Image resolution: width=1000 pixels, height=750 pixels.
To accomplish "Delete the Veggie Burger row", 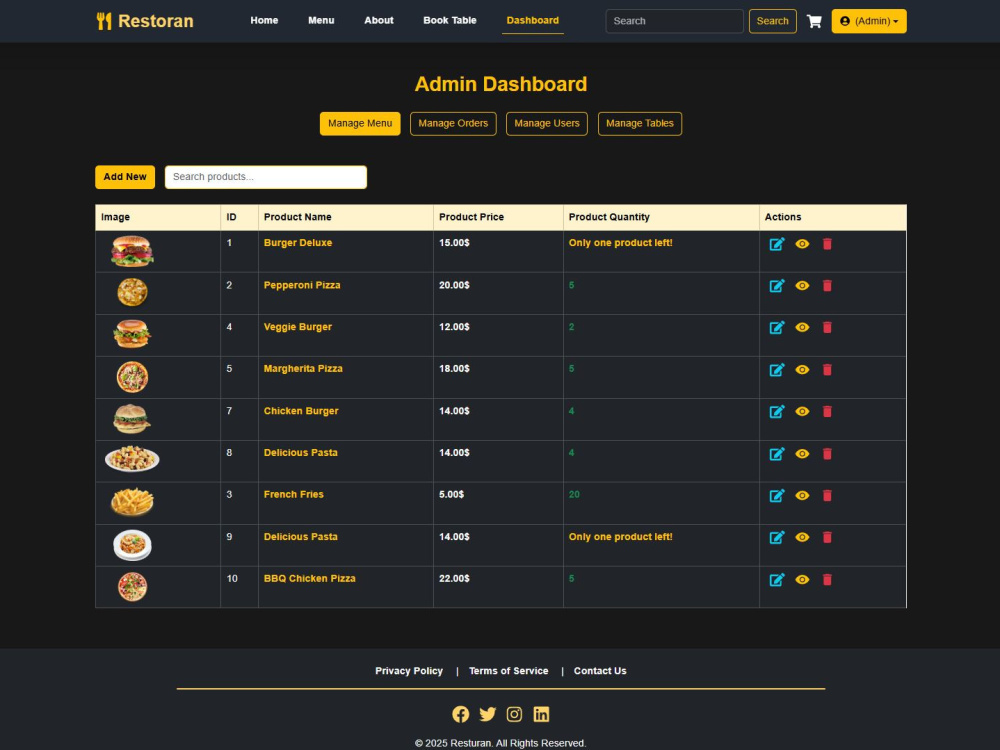I will pyautogui.click(x=827, y=327).
